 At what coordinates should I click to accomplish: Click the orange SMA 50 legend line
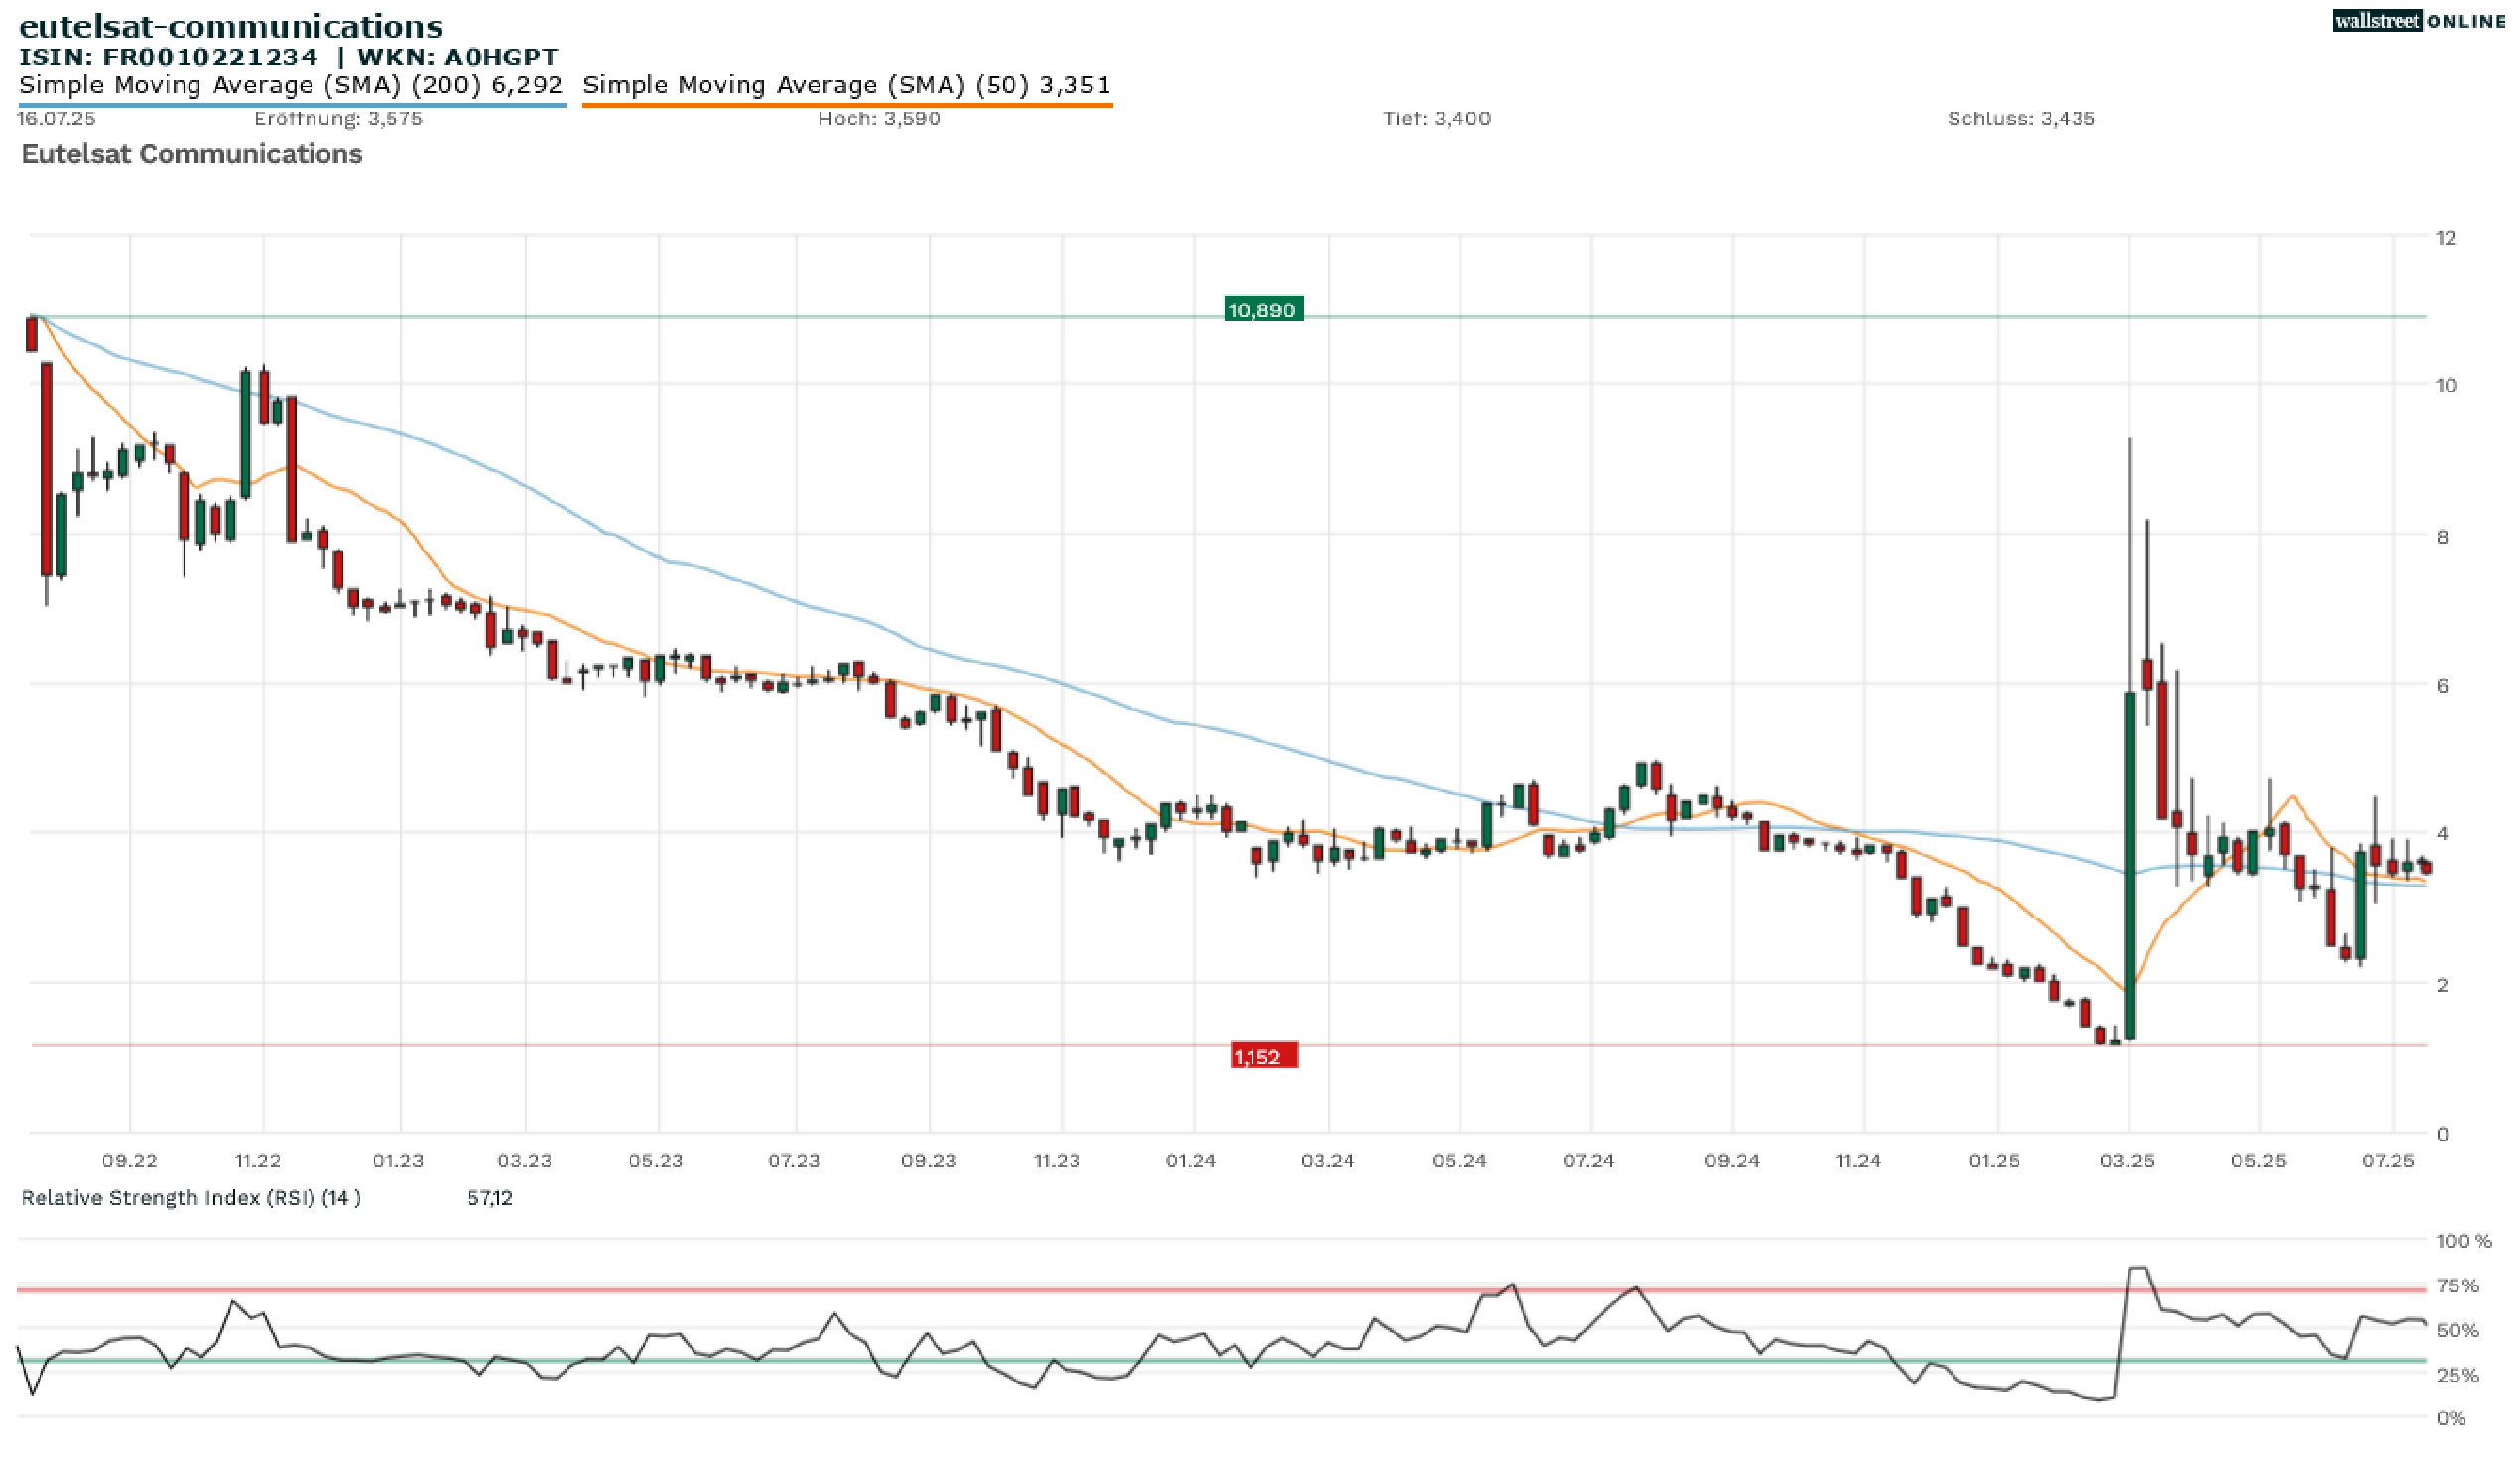coord(847,104)
